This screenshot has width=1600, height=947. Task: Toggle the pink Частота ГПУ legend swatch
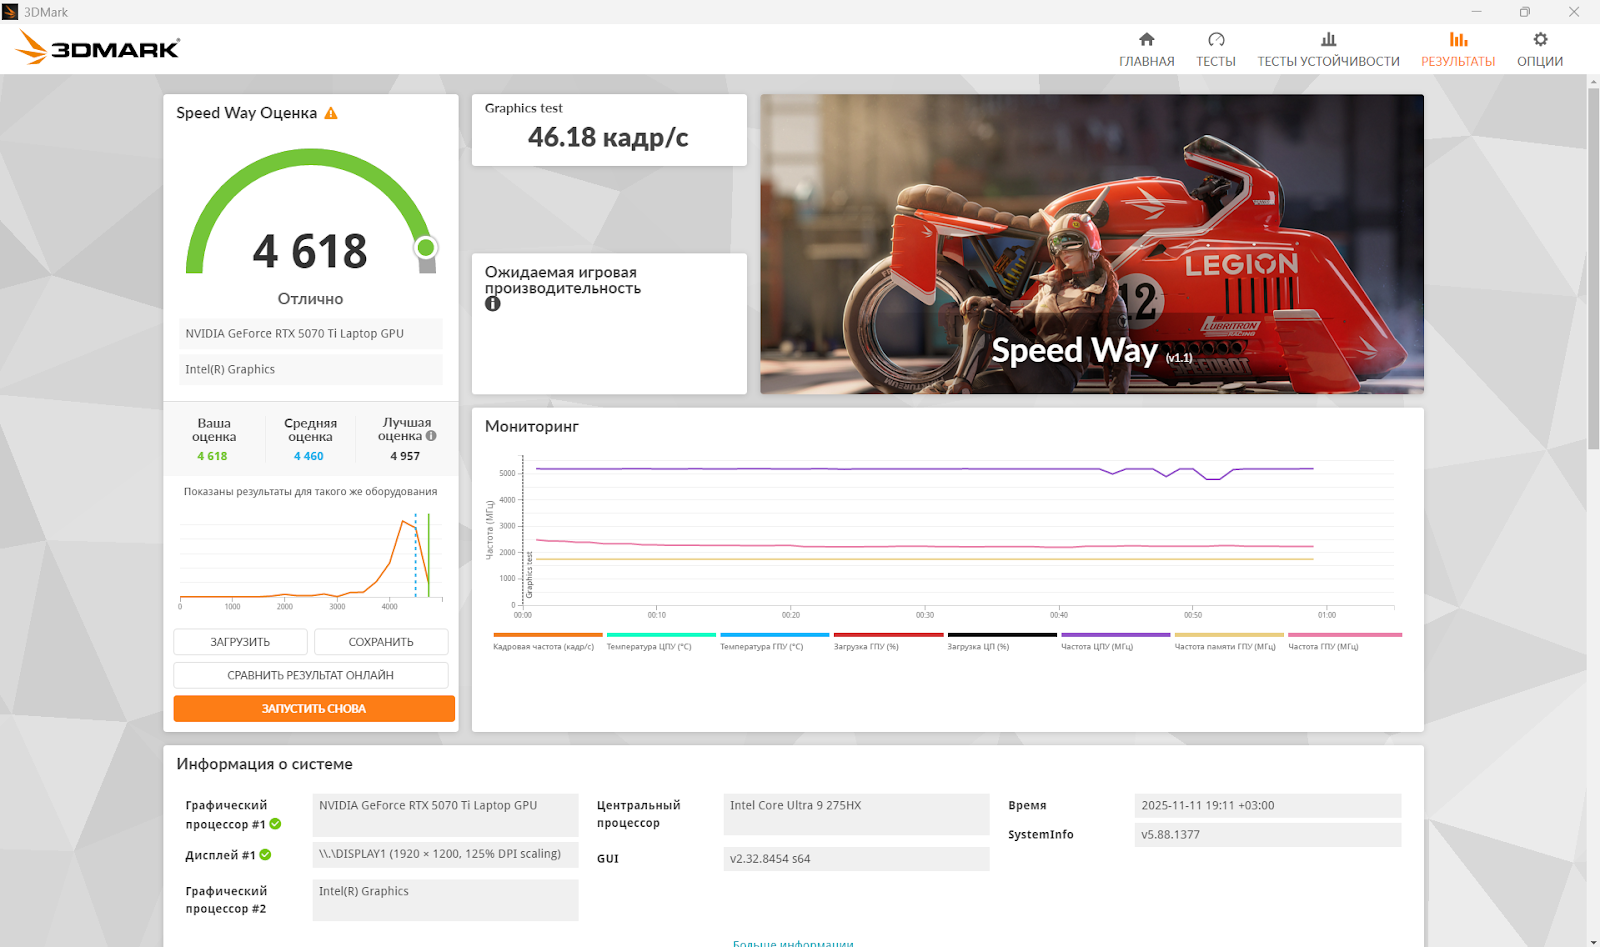[1345, 635]
